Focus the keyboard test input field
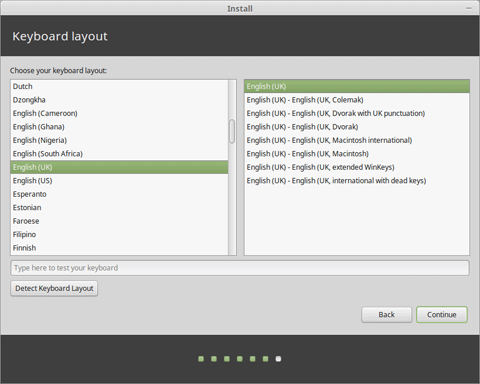The height and width of the screenshot is (384, 480). point(240,268)
